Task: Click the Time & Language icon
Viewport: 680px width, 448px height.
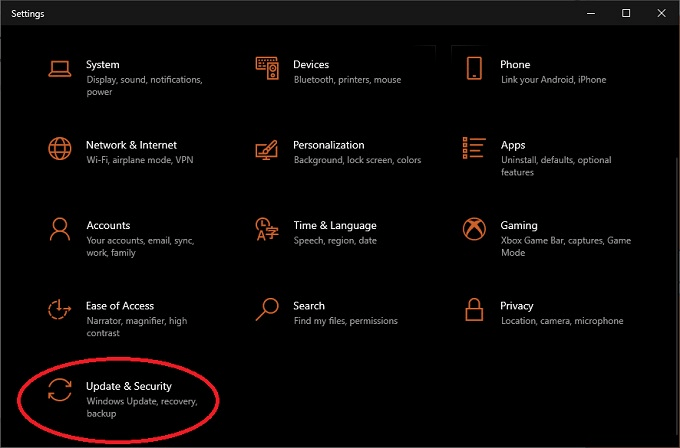Action: (266, 230)
